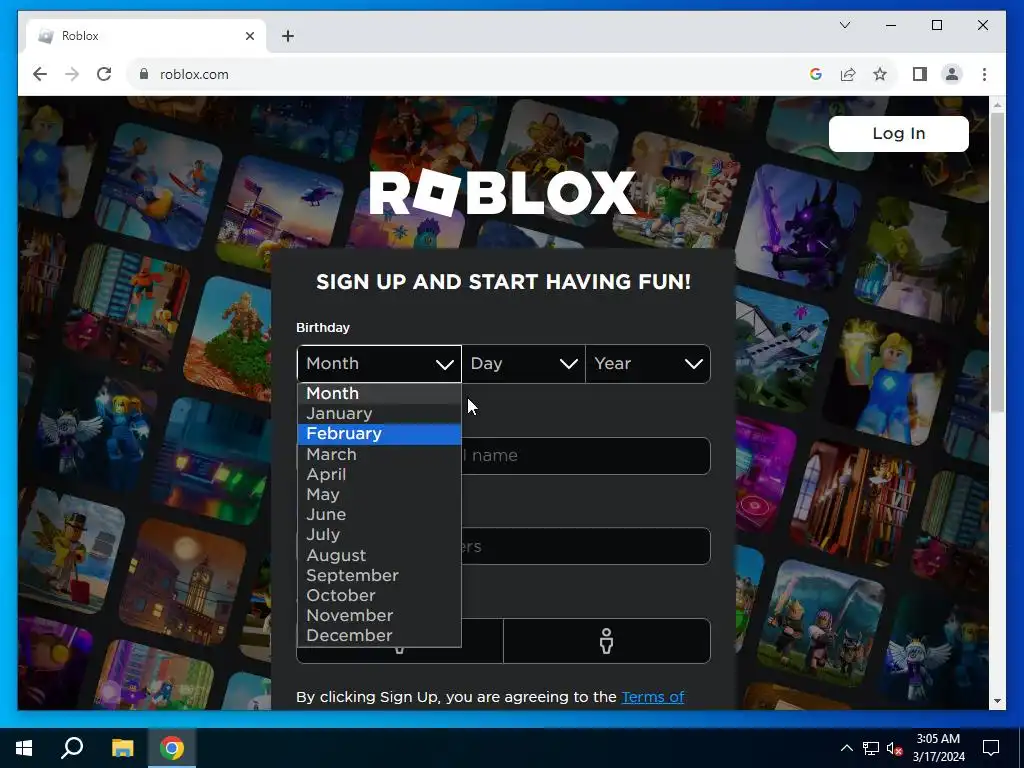This screenshot has height=768, width=1024.
Task: Select June from the month list
Action: click(379, 515)
